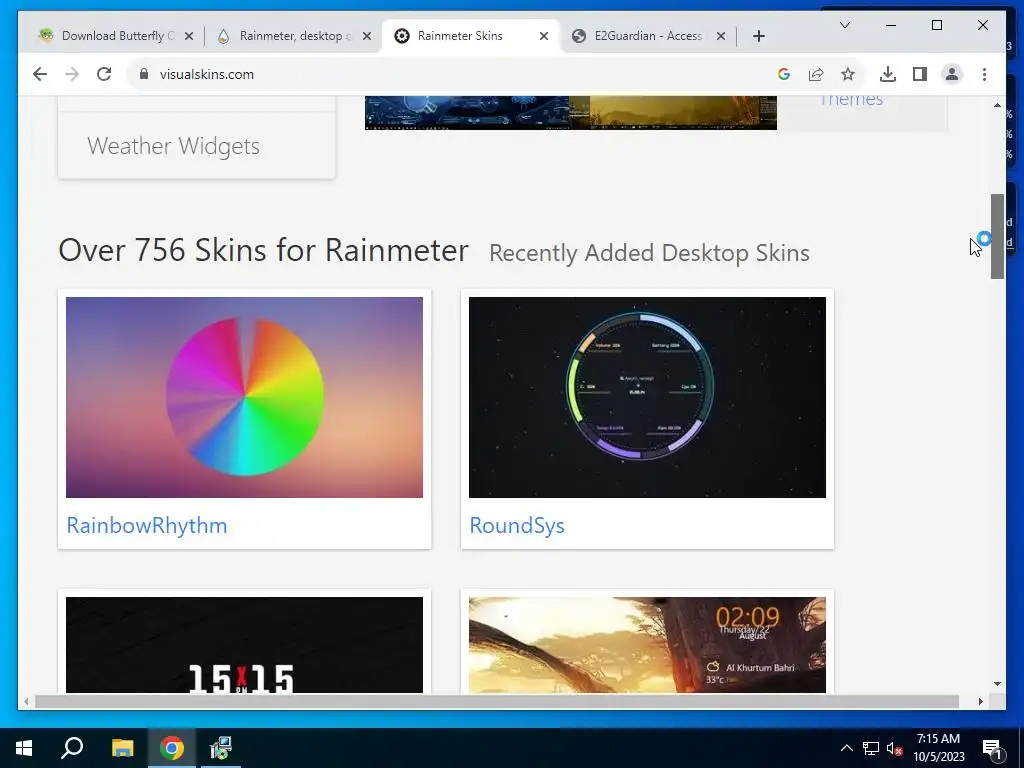Click the scroll right arrow
The image size is (1024, 768).
coord(981,701)
